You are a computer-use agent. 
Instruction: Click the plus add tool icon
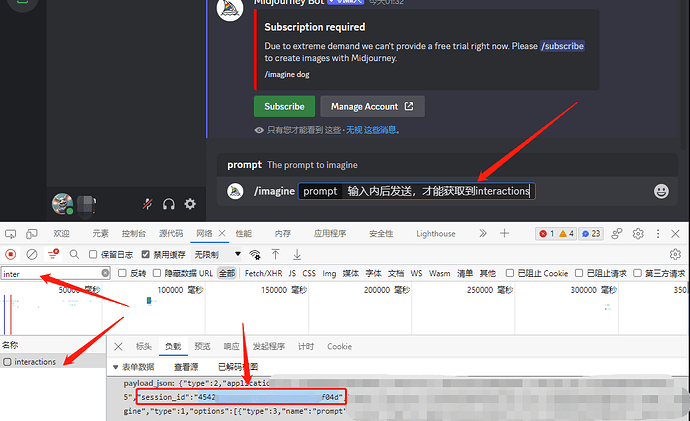click(x=504, y=233)
